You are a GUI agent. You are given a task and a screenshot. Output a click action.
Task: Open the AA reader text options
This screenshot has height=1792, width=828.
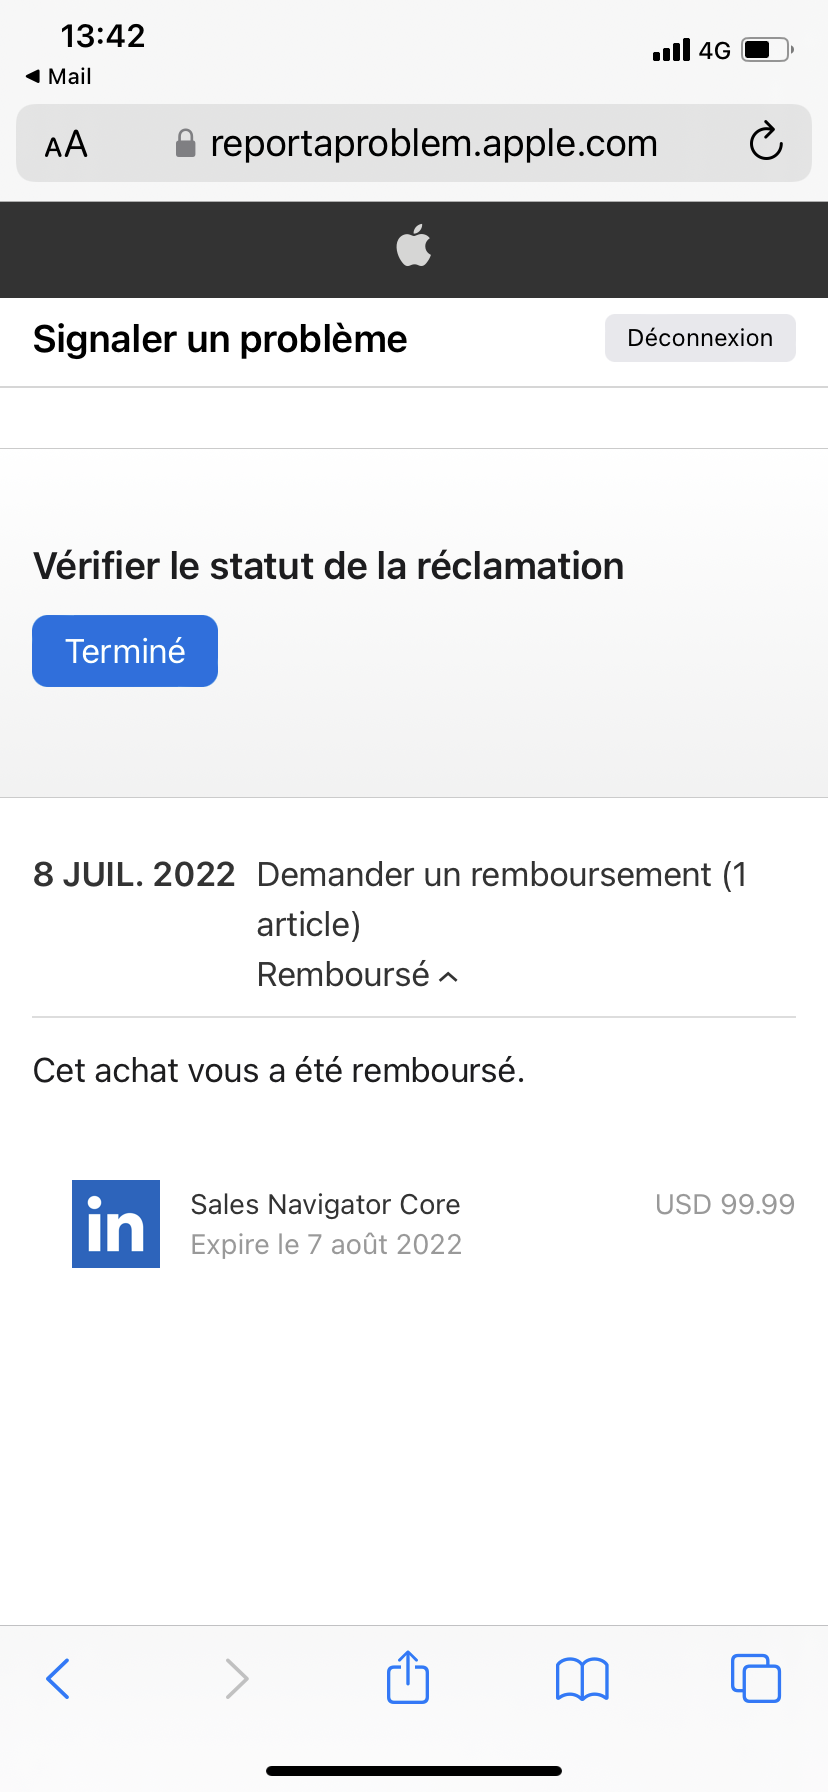tap(66, 145)
